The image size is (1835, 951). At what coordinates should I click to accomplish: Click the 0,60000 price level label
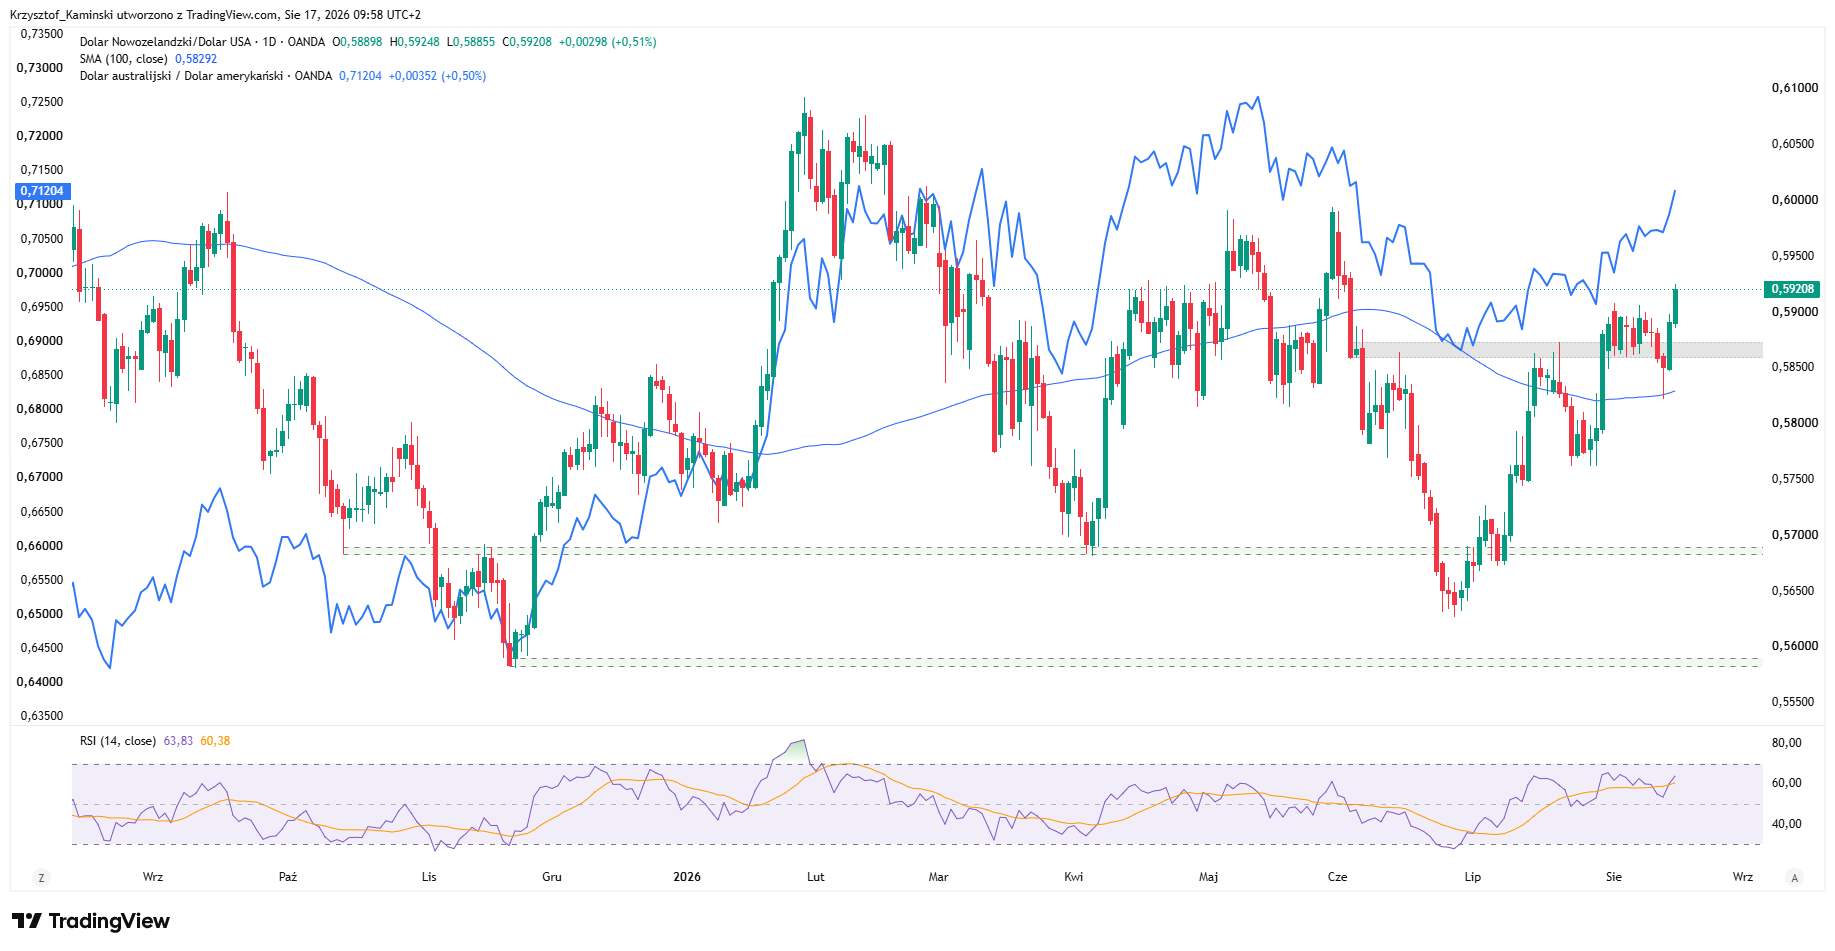1795,200
